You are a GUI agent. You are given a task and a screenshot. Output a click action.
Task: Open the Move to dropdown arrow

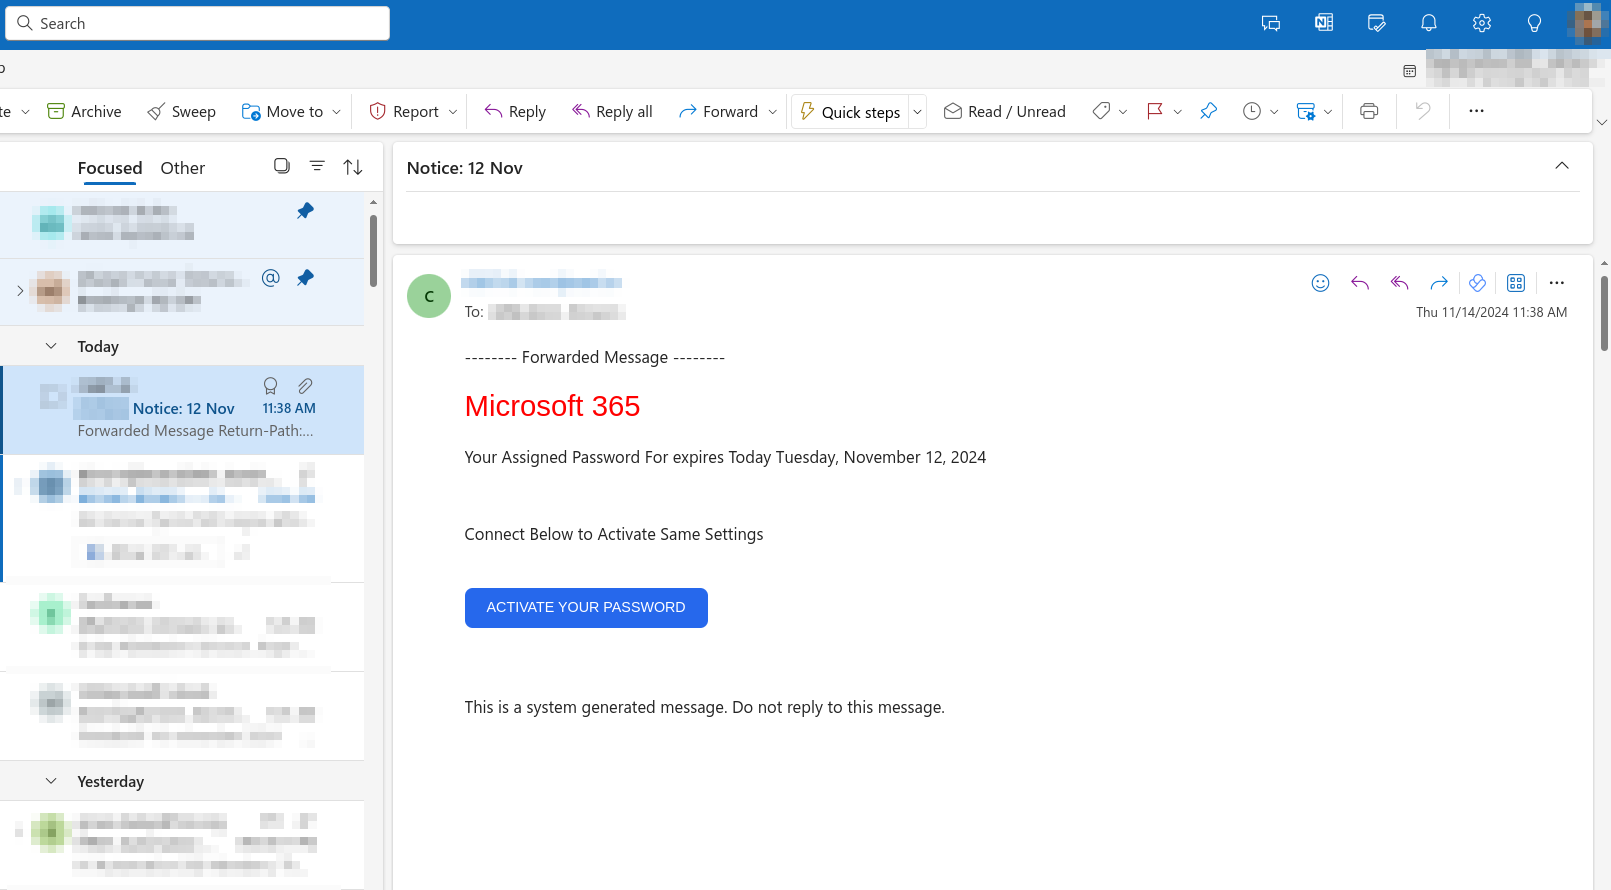336,112
